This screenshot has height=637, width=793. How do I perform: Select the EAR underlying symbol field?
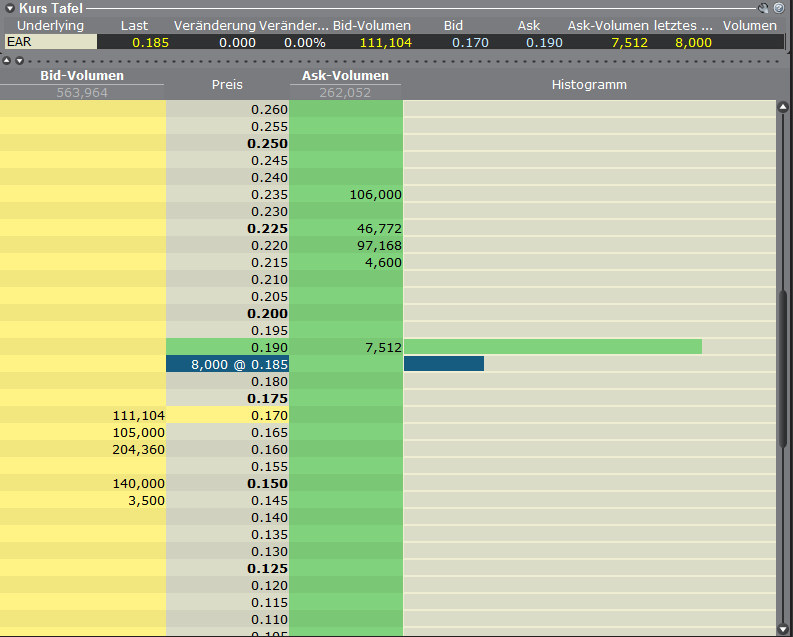tap(50, 42)
